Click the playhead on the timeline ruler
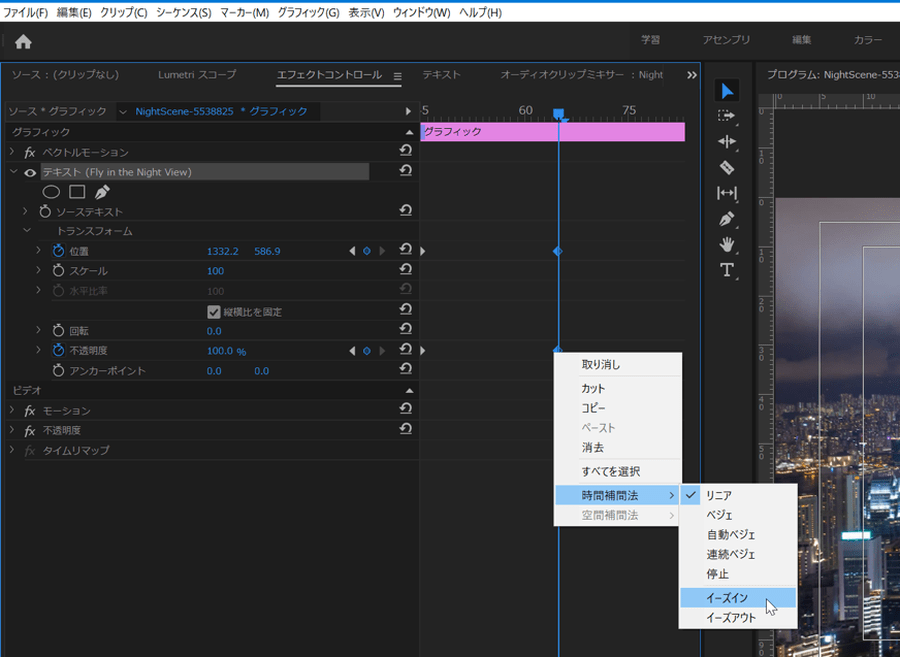This screenshot has height=657, width=900. pyautogui.click(x=558, y=114)
